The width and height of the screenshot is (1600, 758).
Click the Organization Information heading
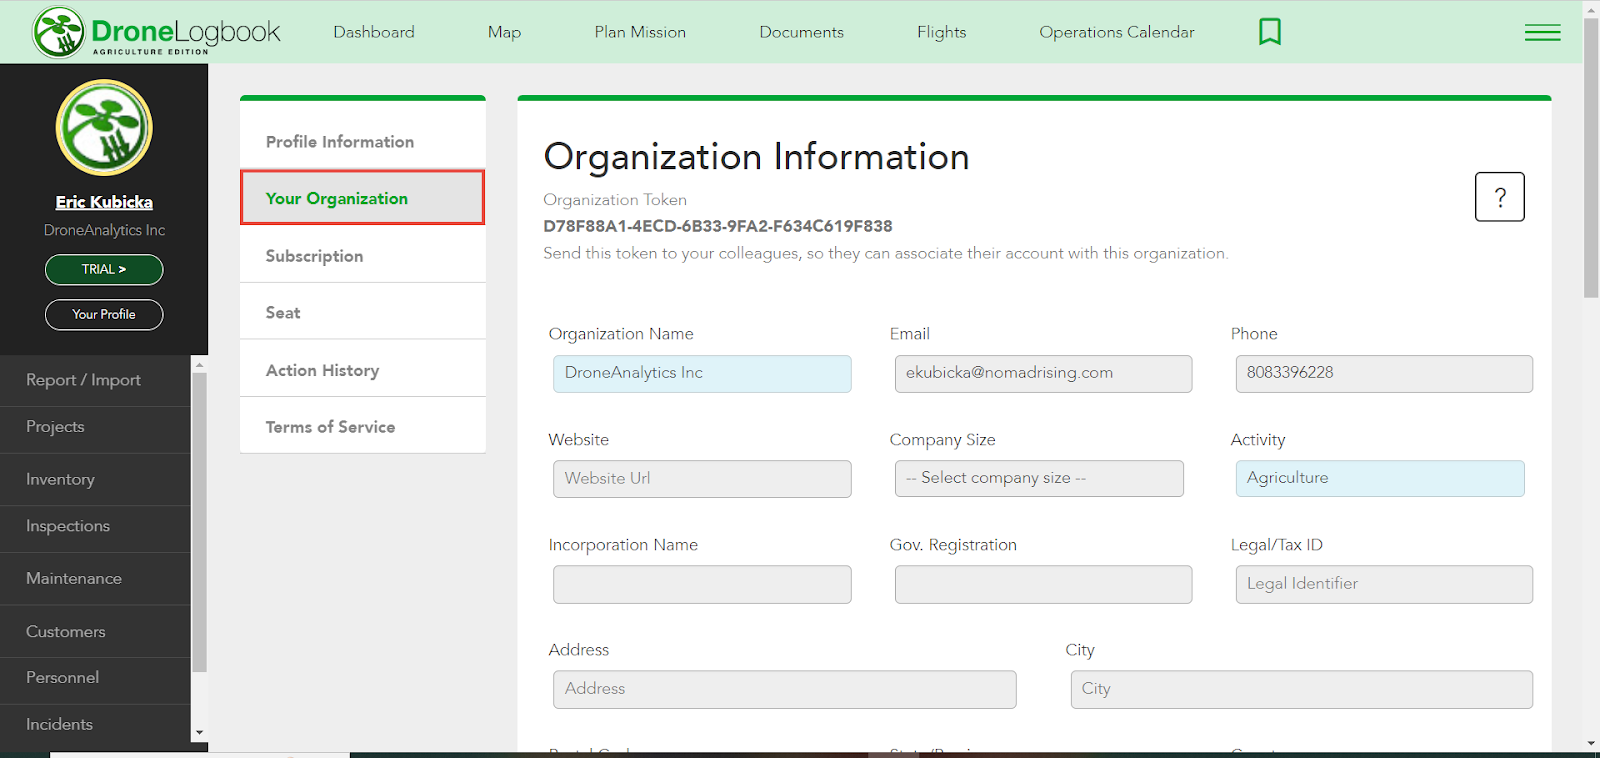tap(756, 157)
